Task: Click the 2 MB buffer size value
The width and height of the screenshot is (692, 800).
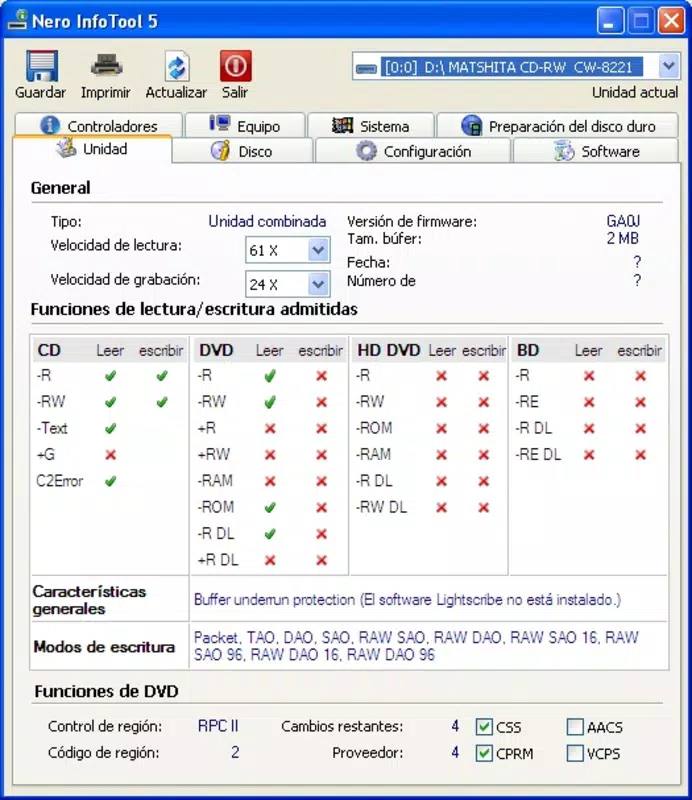Action: pos(623,238)
